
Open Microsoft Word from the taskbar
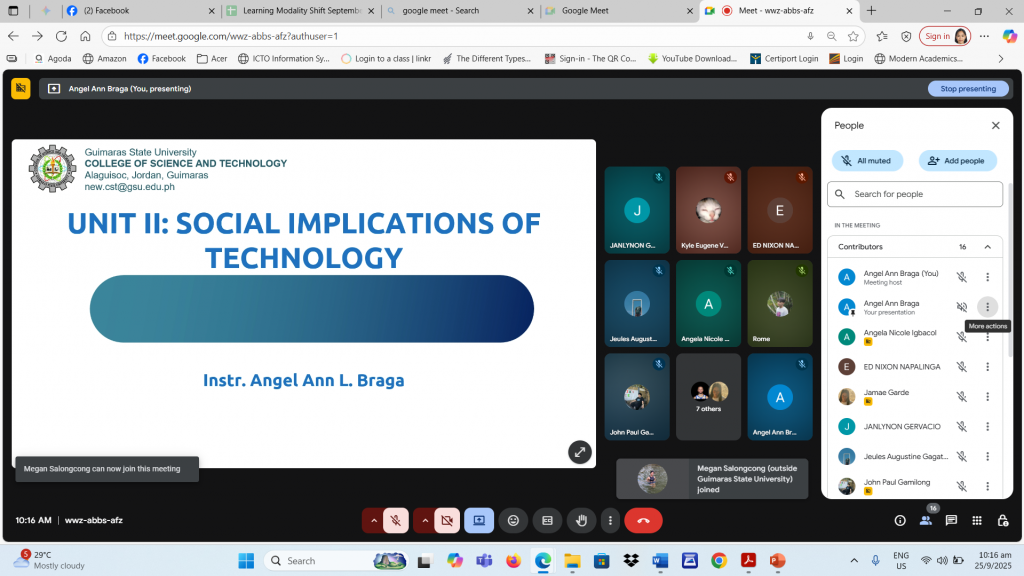coord(660,560)
